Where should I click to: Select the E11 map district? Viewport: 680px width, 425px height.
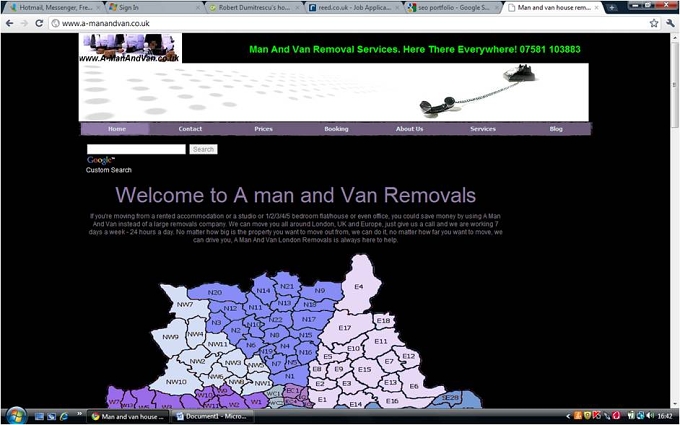pyautogui.click(x=381, y=341)
